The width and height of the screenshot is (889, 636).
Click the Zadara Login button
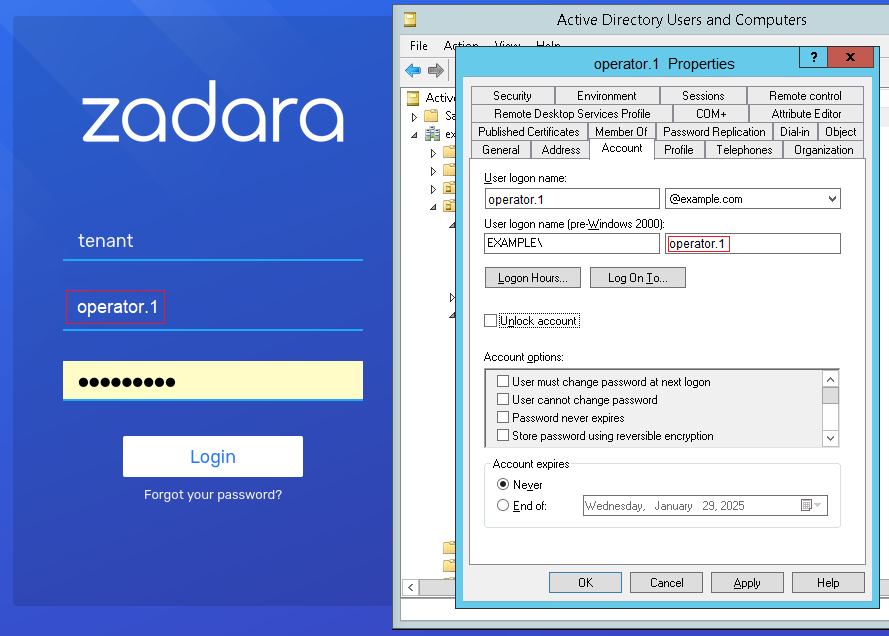213,456
